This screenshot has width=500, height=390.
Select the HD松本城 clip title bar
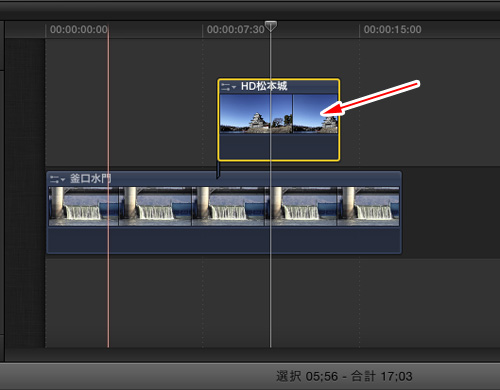278,87
